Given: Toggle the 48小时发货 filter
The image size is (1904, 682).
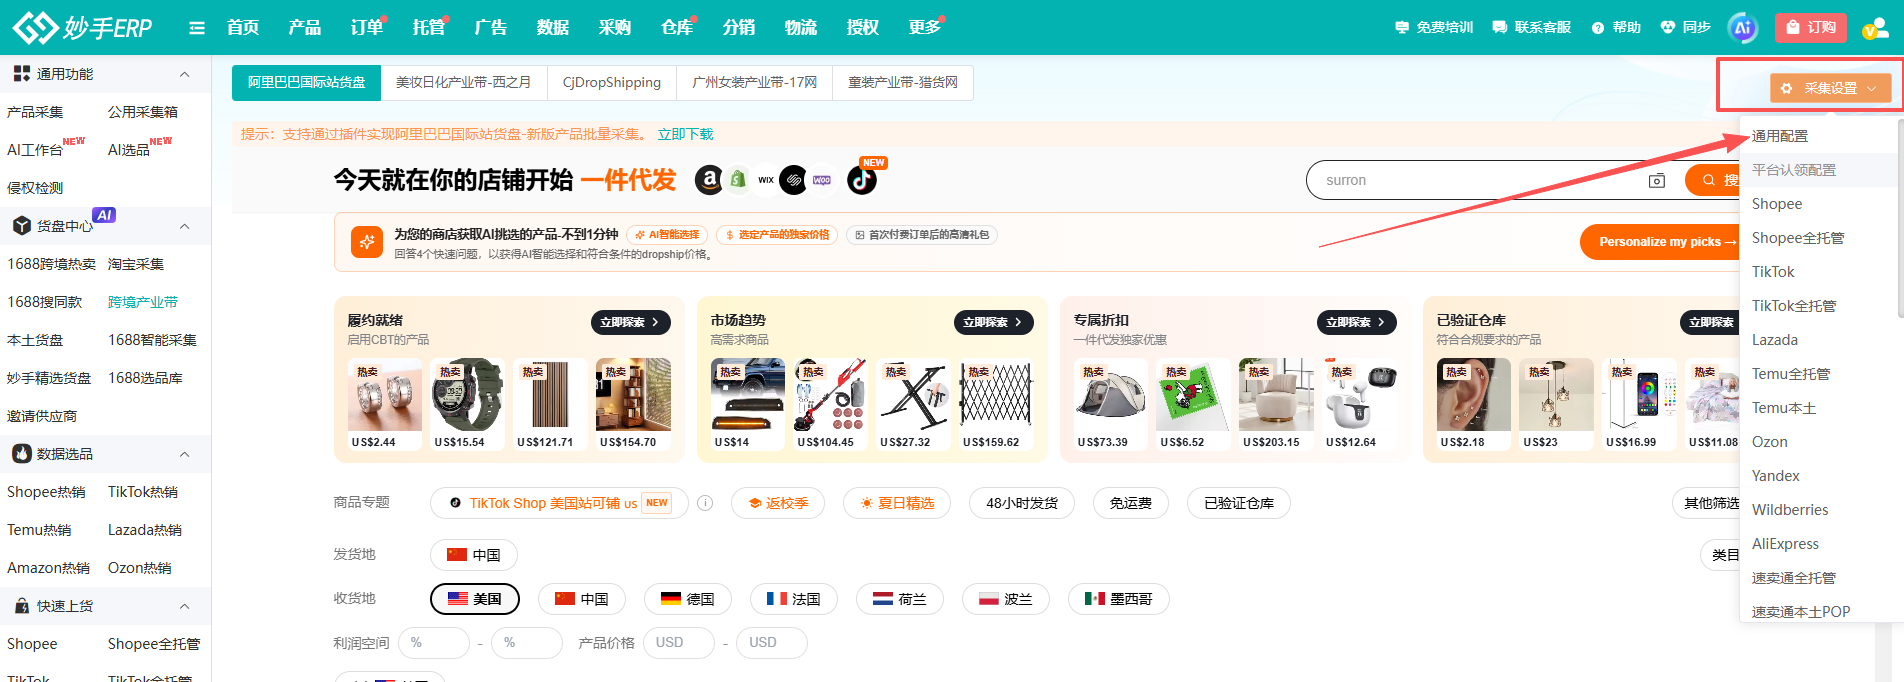Looking at the screenshot, I should pyautogui.click(x=1022, y=503).
